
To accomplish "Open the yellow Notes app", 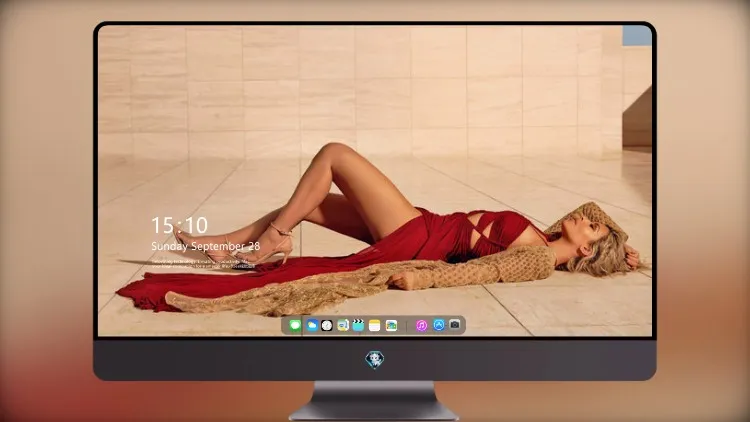I will pos(375,325).
